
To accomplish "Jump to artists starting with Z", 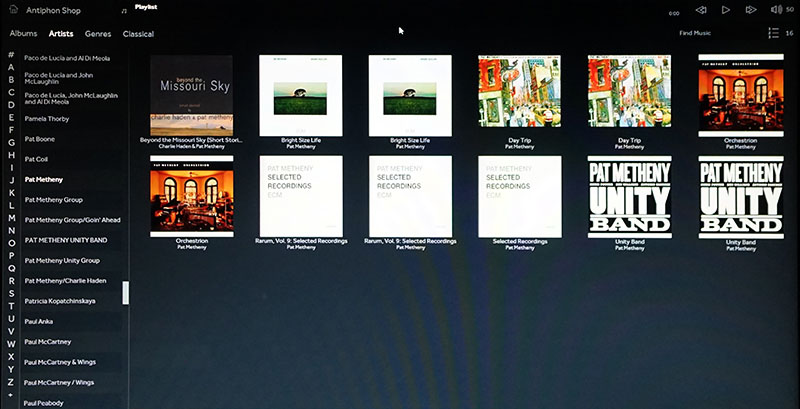I will click(x=11, y=381).
